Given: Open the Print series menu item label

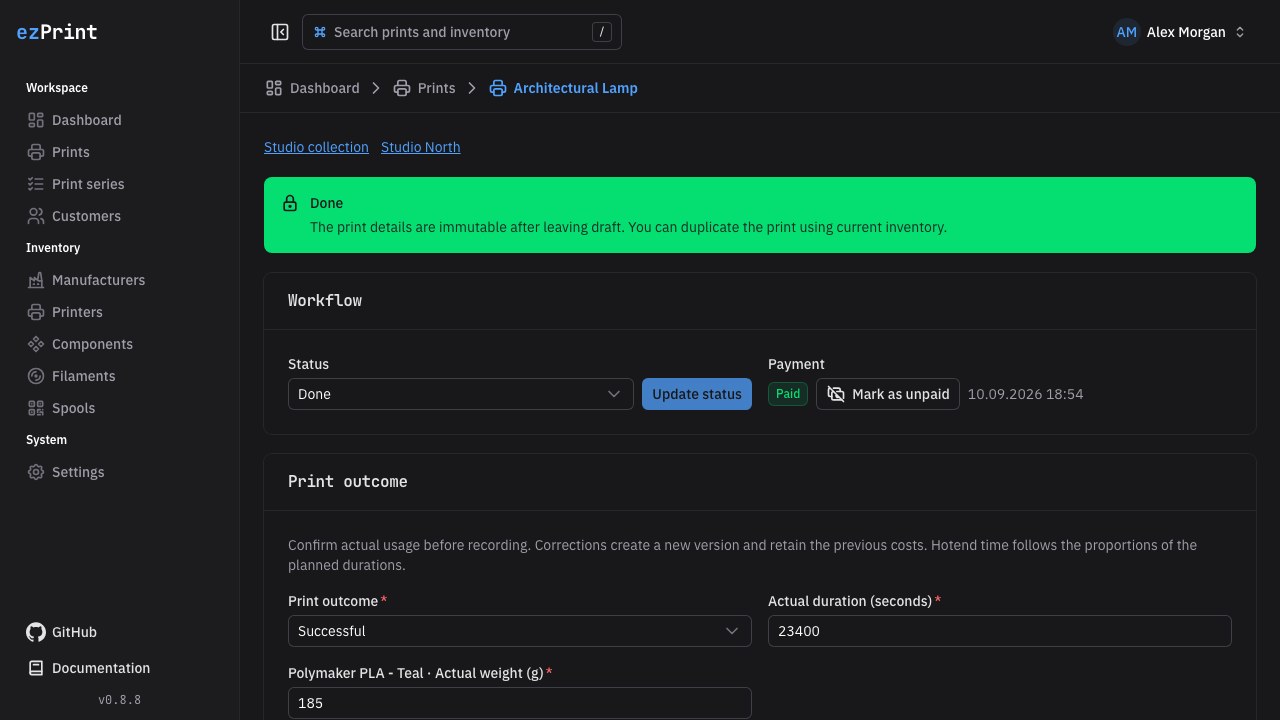Looking at the screenshot, I should [88, 184].
